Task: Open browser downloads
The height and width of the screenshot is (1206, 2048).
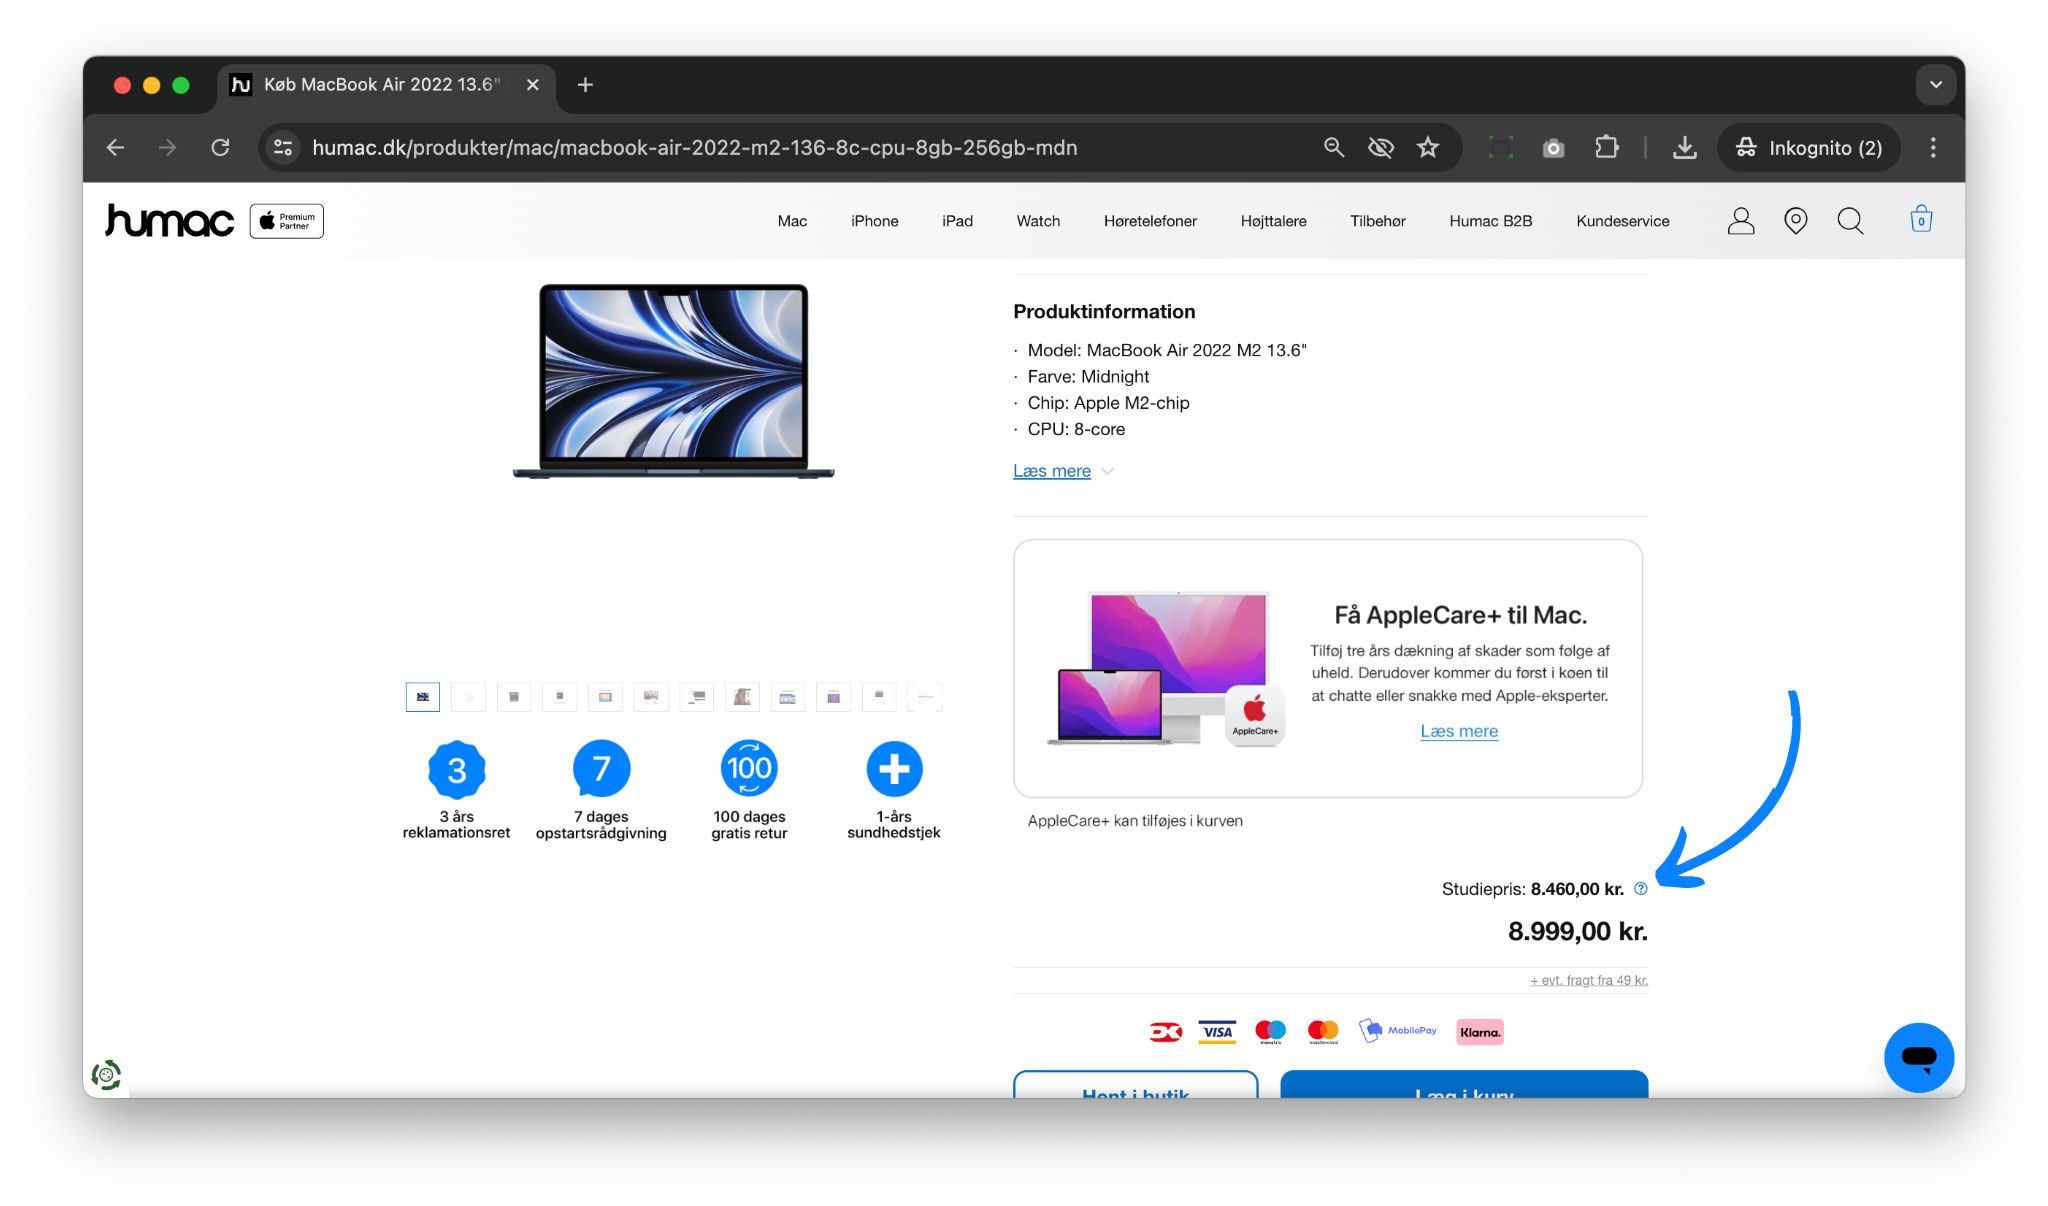Action: (x=1684, y=148)
